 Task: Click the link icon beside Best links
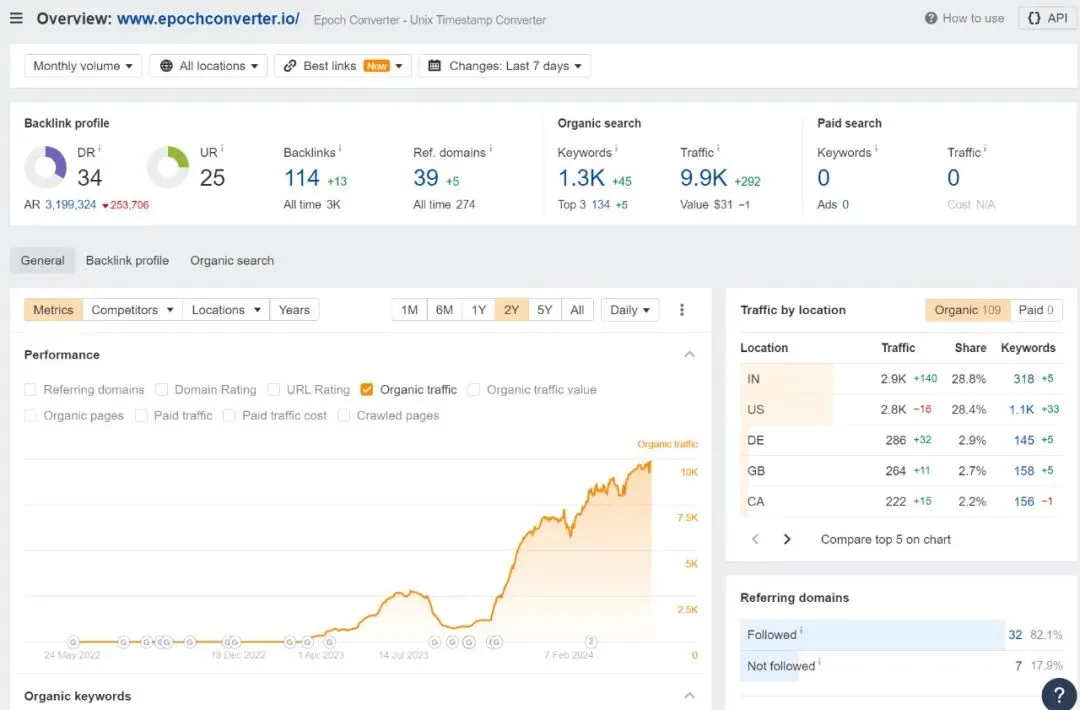(290, 66)
